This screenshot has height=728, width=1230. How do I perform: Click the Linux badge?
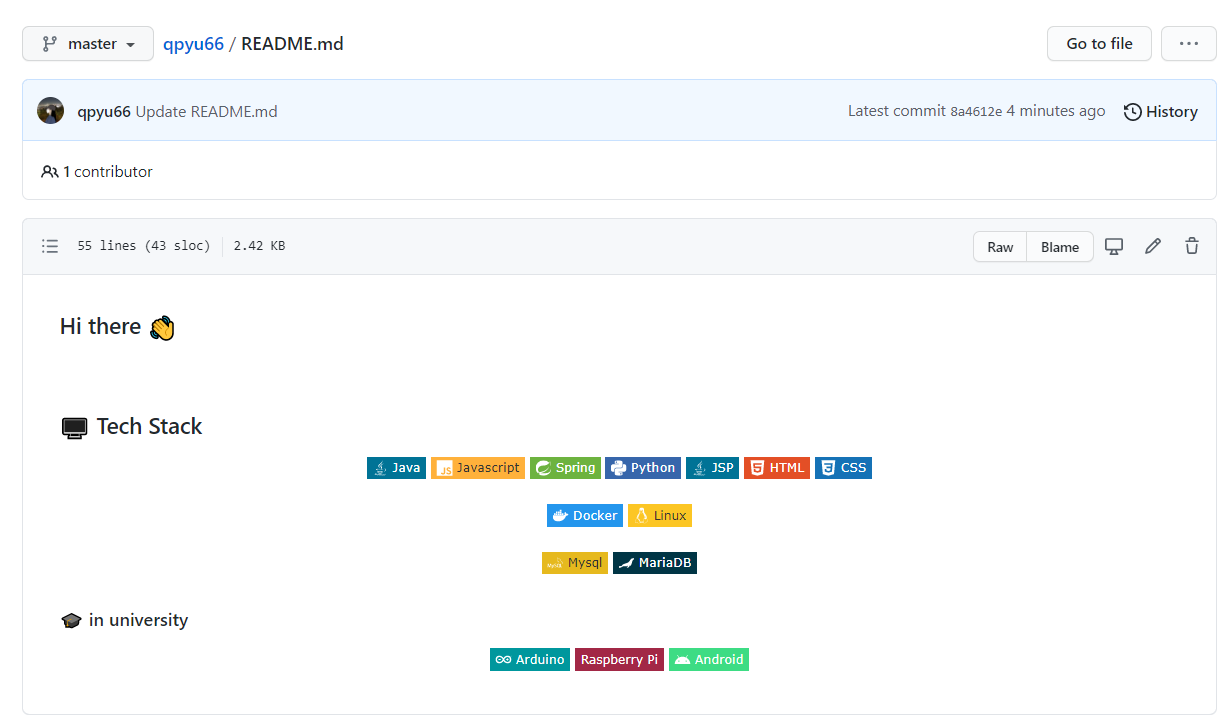pos(660,516)
